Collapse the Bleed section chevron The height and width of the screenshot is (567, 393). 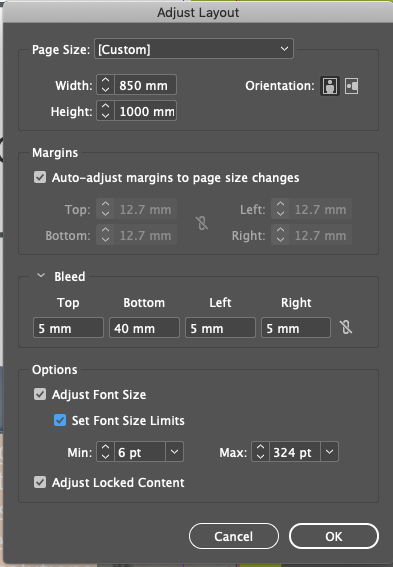point(41,276)
